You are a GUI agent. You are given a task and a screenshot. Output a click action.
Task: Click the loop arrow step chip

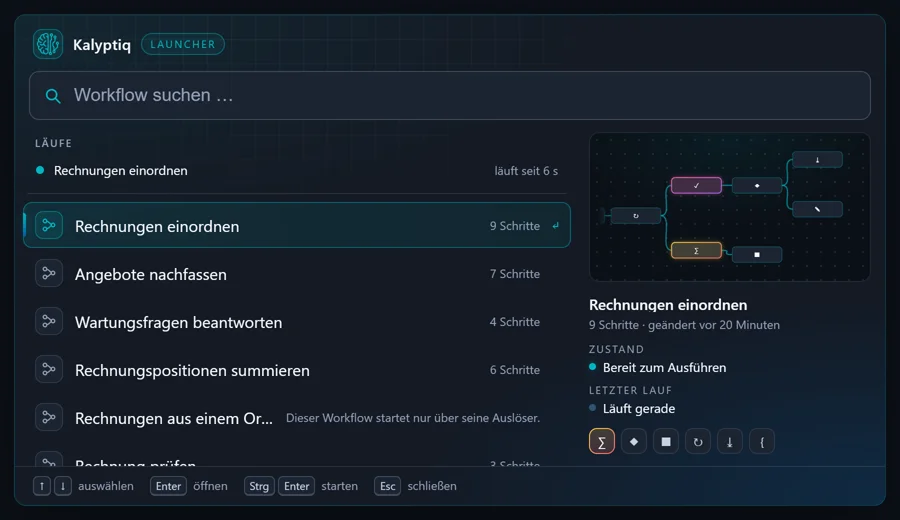[x=698, y=441]
